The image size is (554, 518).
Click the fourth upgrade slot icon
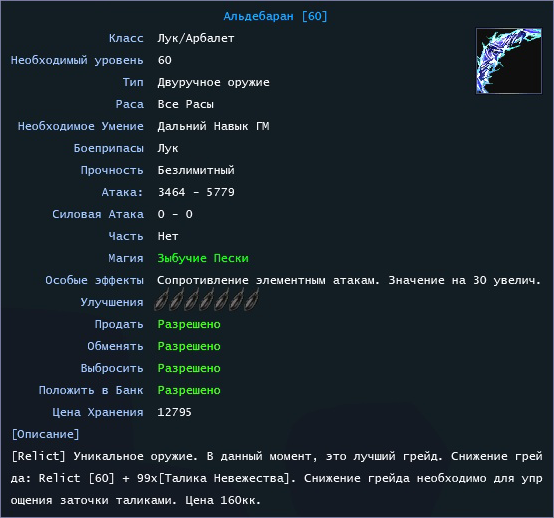click(x=206, y=299)
